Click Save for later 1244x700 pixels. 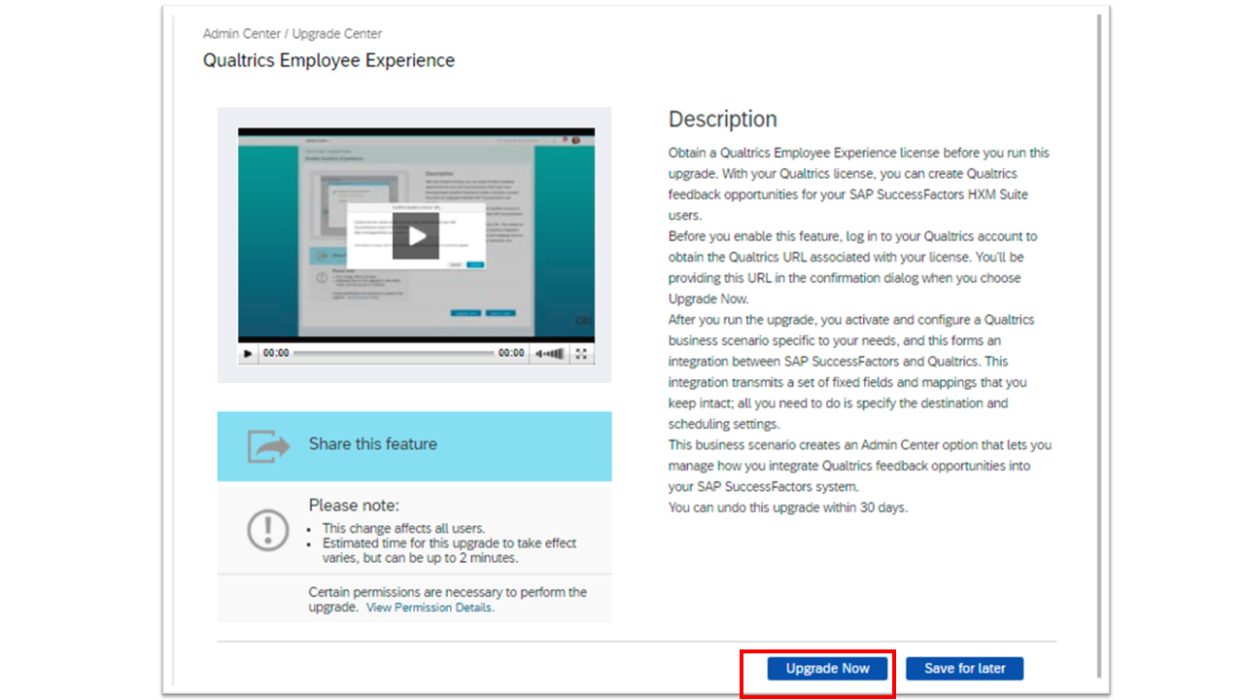963,668
